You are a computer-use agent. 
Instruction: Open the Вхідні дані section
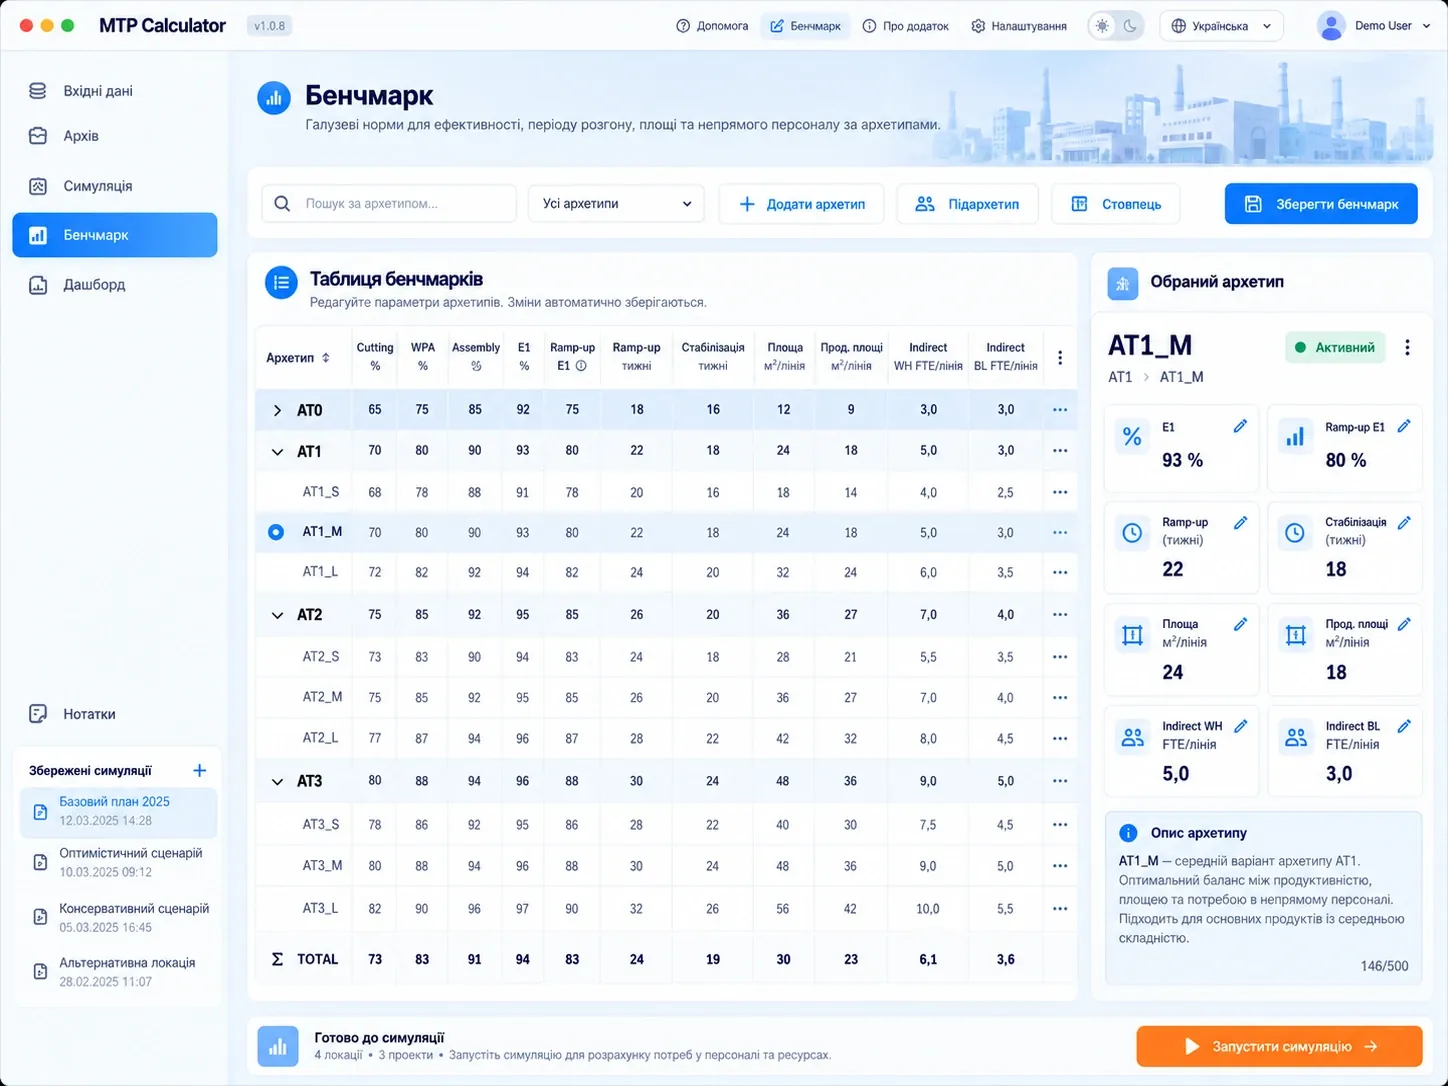tap(115, 91)
